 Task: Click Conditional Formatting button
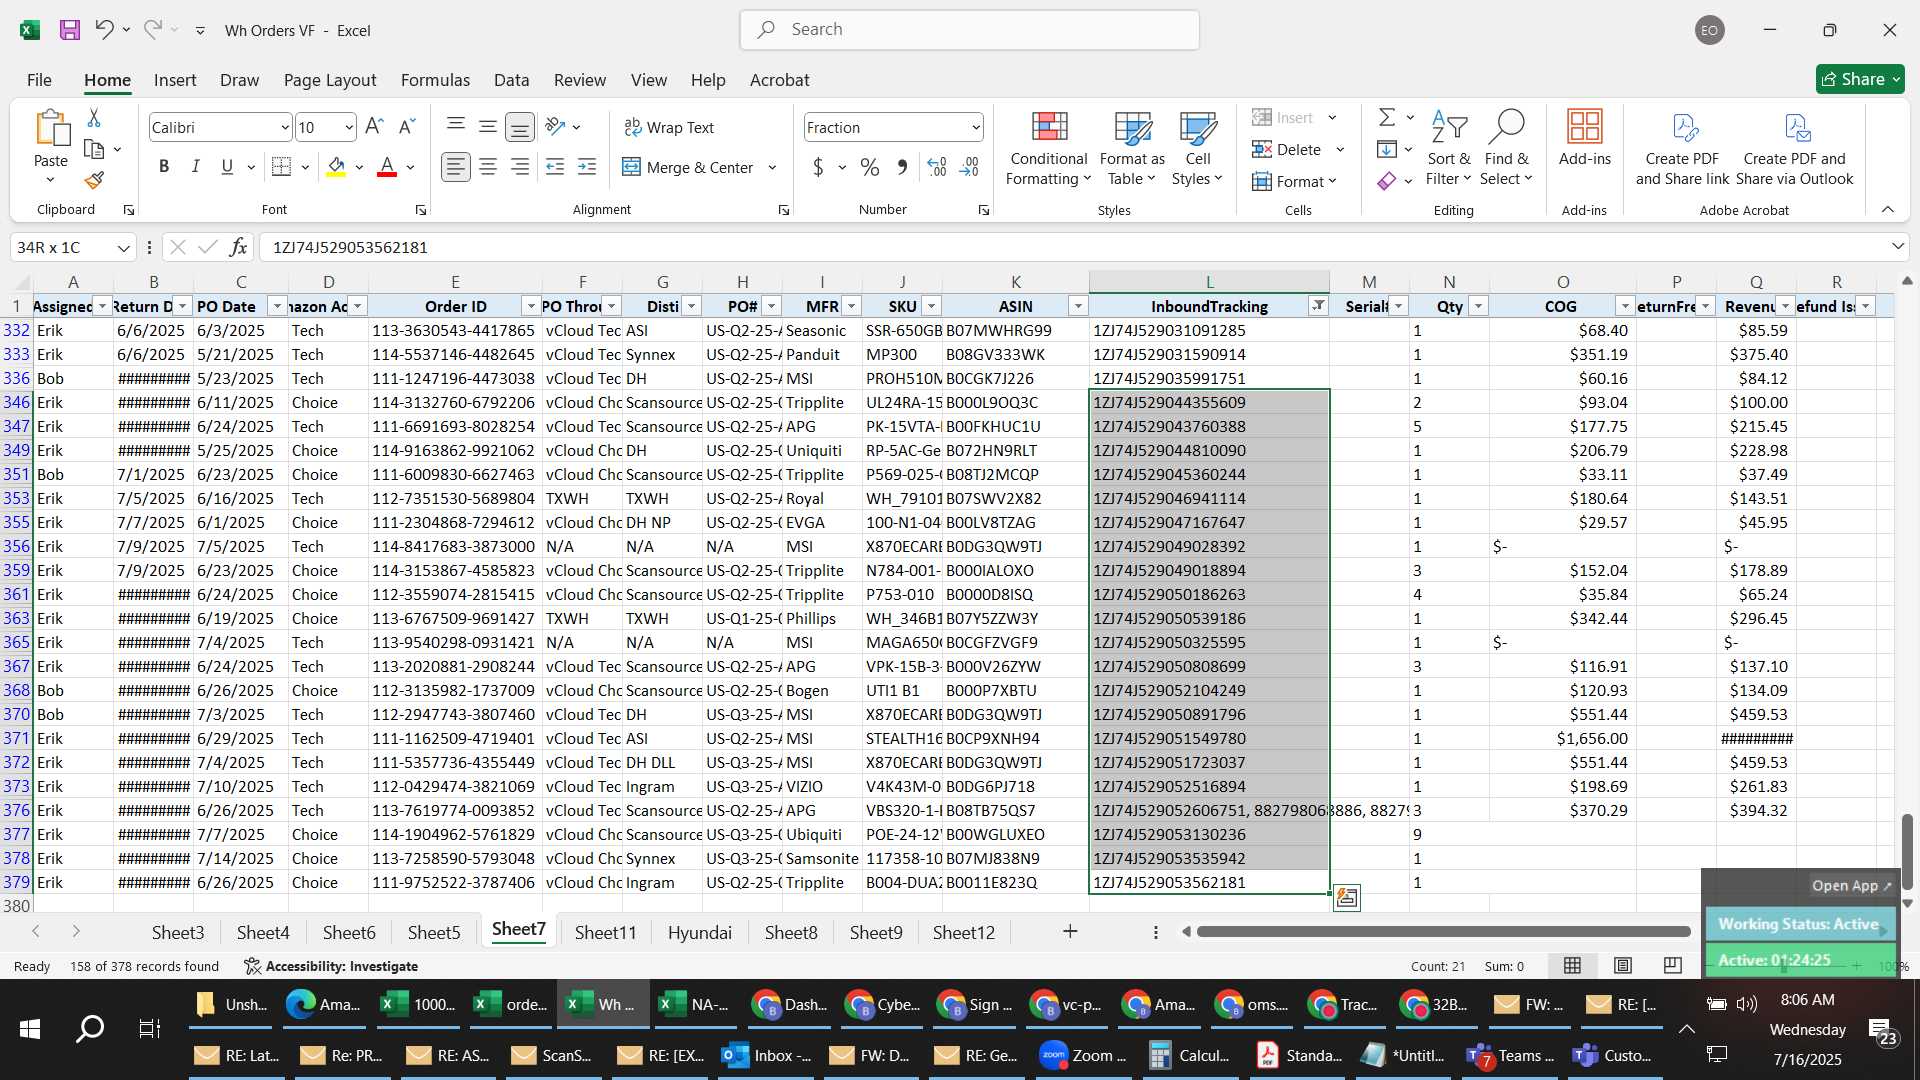coord(1048,148)
